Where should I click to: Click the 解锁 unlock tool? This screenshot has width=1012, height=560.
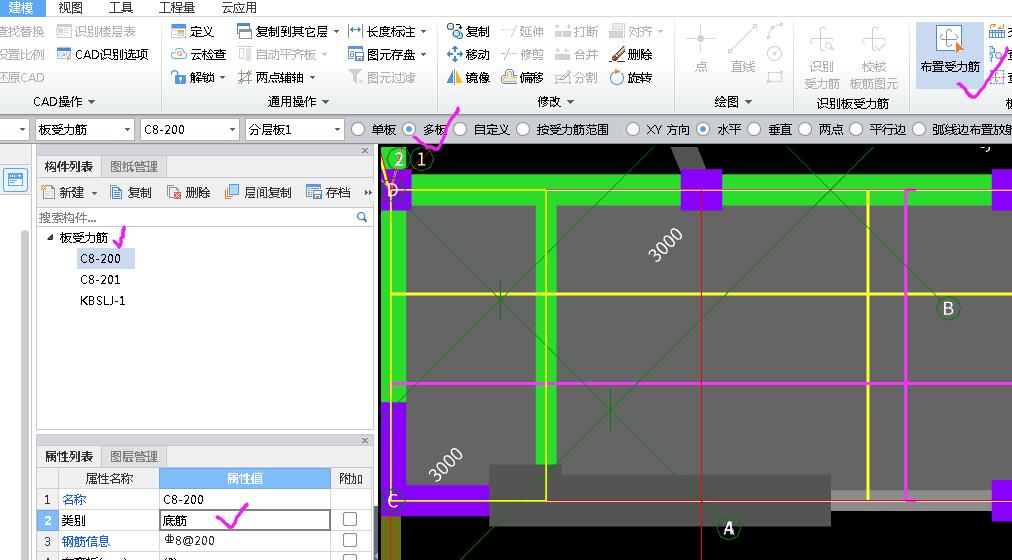pyautogui.click(x=192, y=77)
